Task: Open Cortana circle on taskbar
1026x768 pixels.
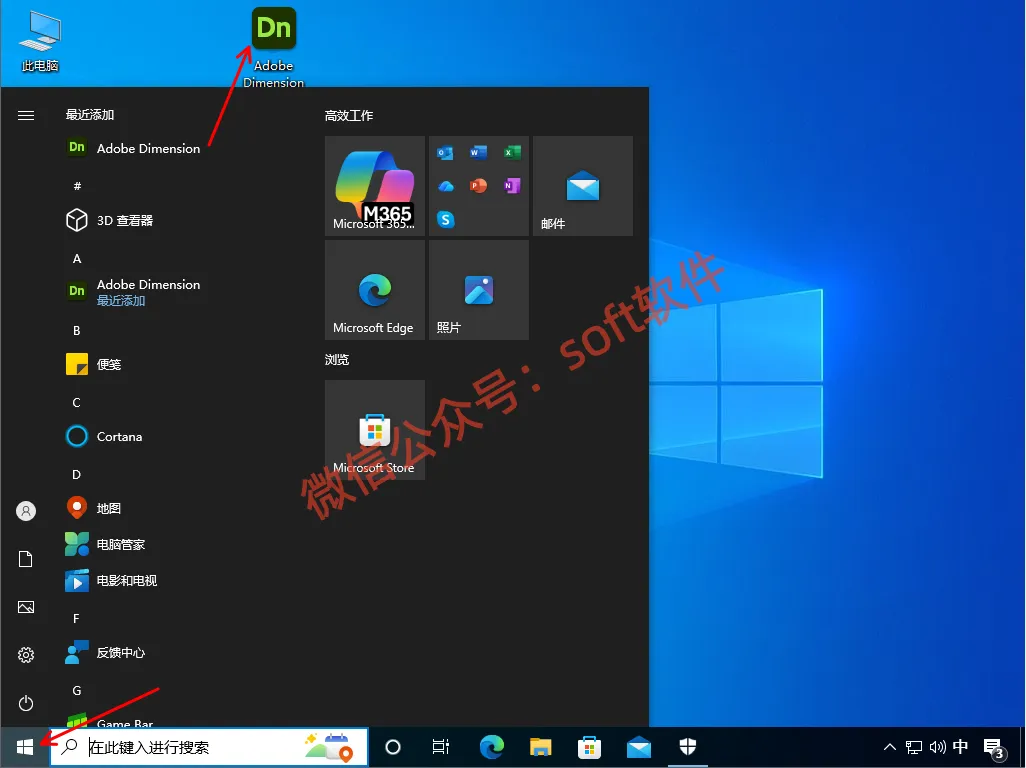Action: (x=393, y=747)
